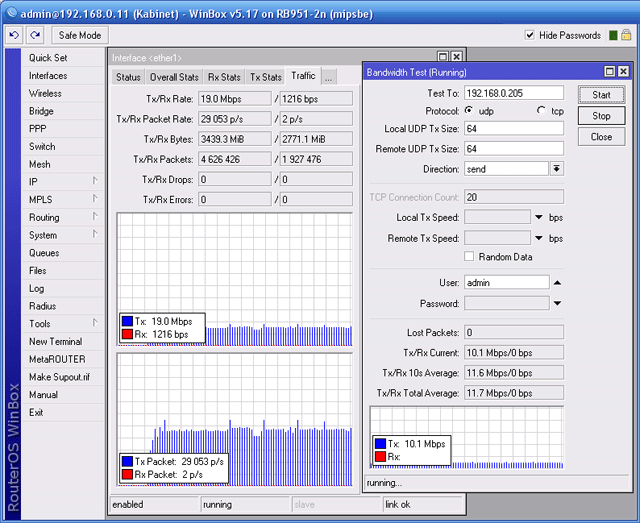Screen dimensions: 640x523
Task: Click the Local UDP Tx Size field
Action: pyautogui.click(x=514, y=129)
